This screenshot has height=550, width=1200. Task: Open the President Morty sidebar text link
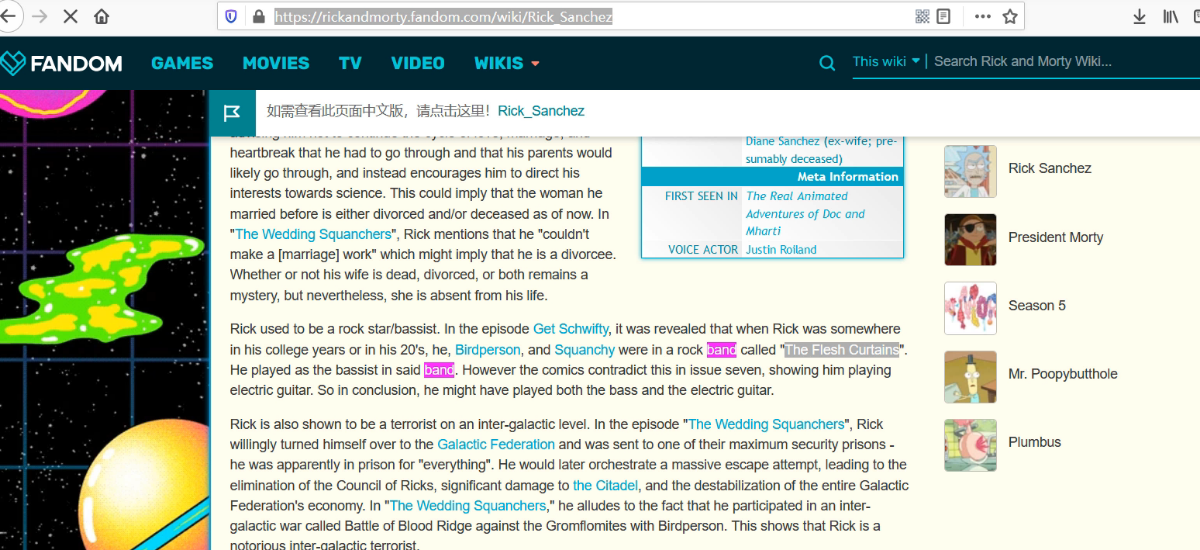tap(1056, 237)
